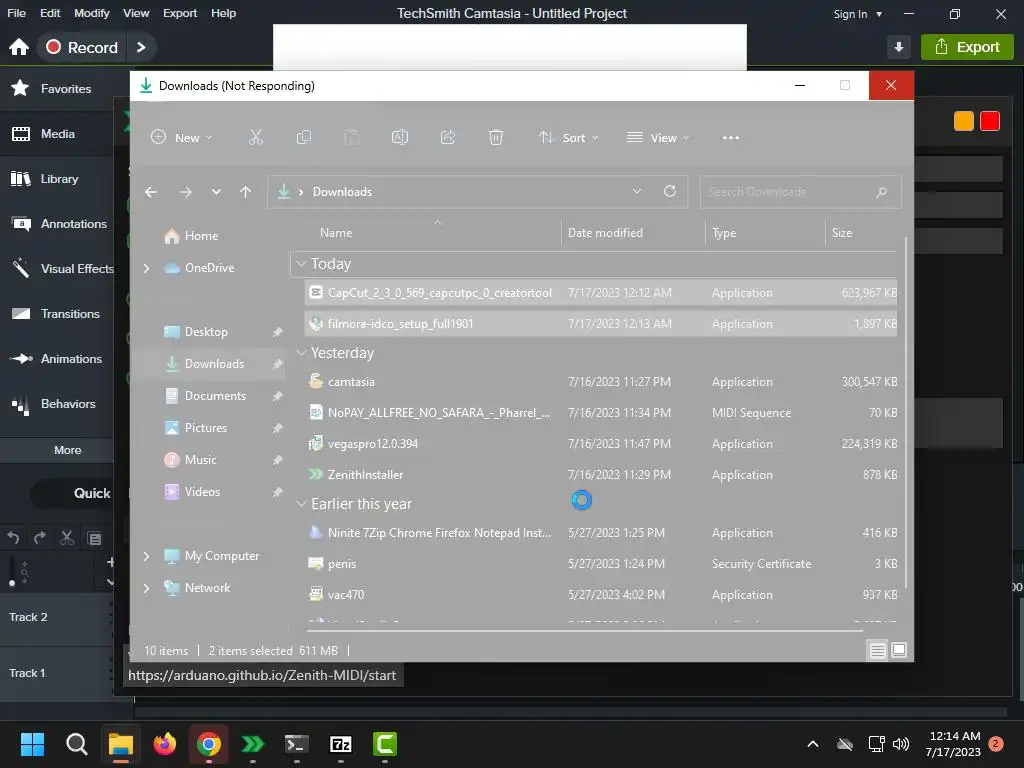1024x768 pixels.
Task: Click the green Export button
Action: click(x=967, y=47)
